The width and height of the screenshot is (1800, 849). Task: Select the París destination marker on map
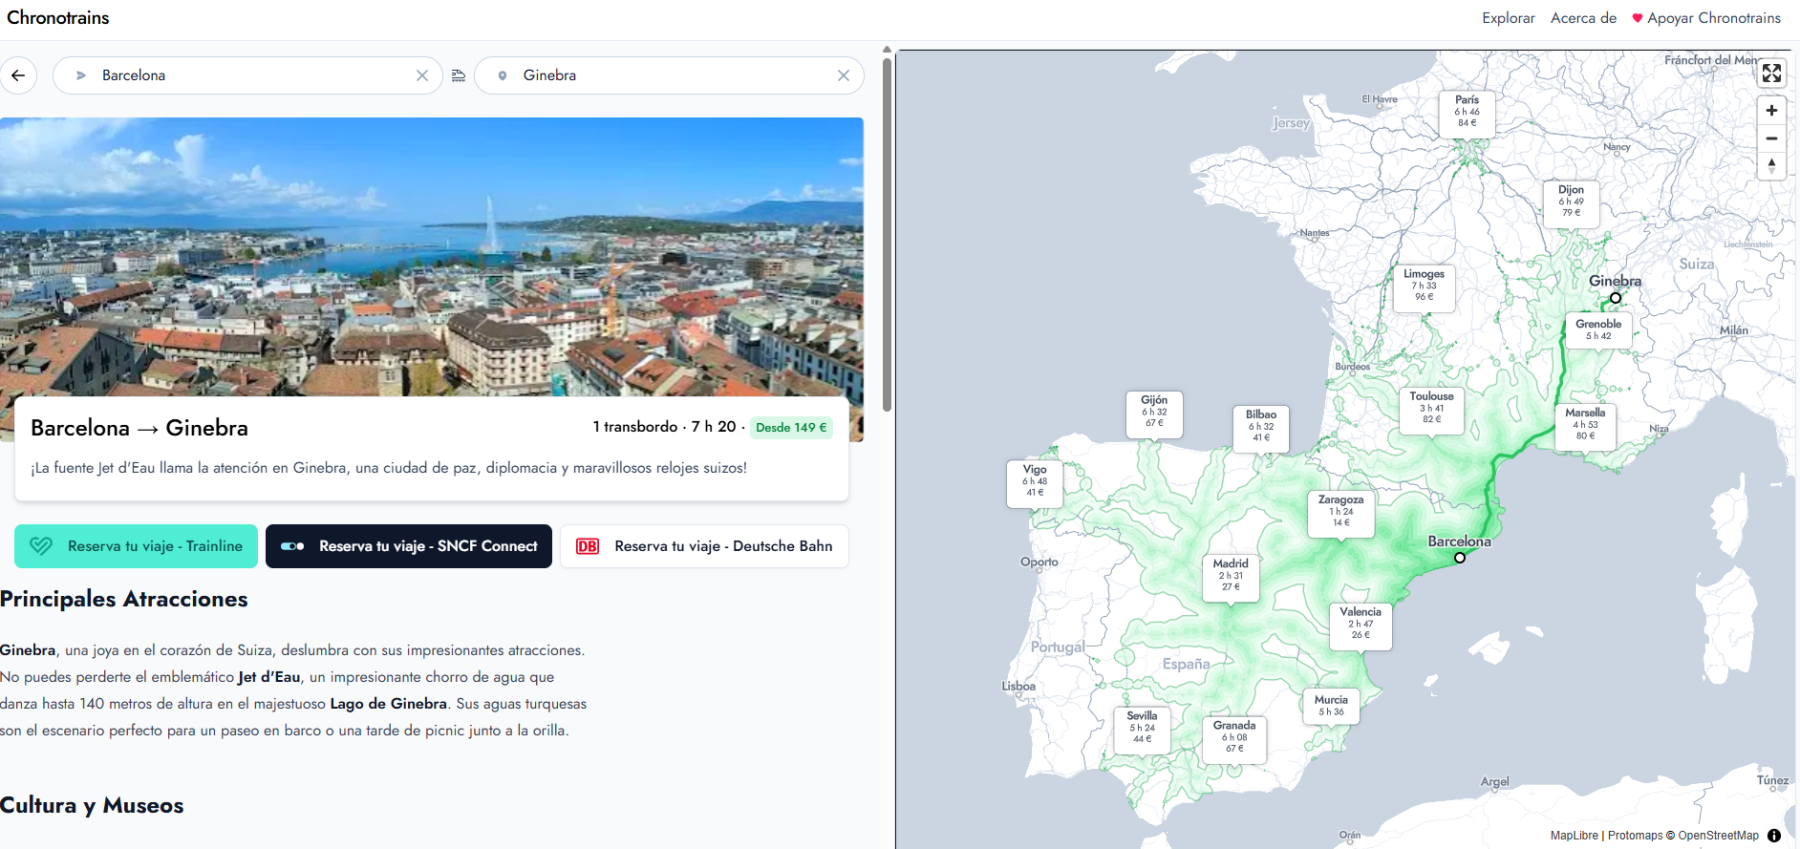click(1467, 111)
